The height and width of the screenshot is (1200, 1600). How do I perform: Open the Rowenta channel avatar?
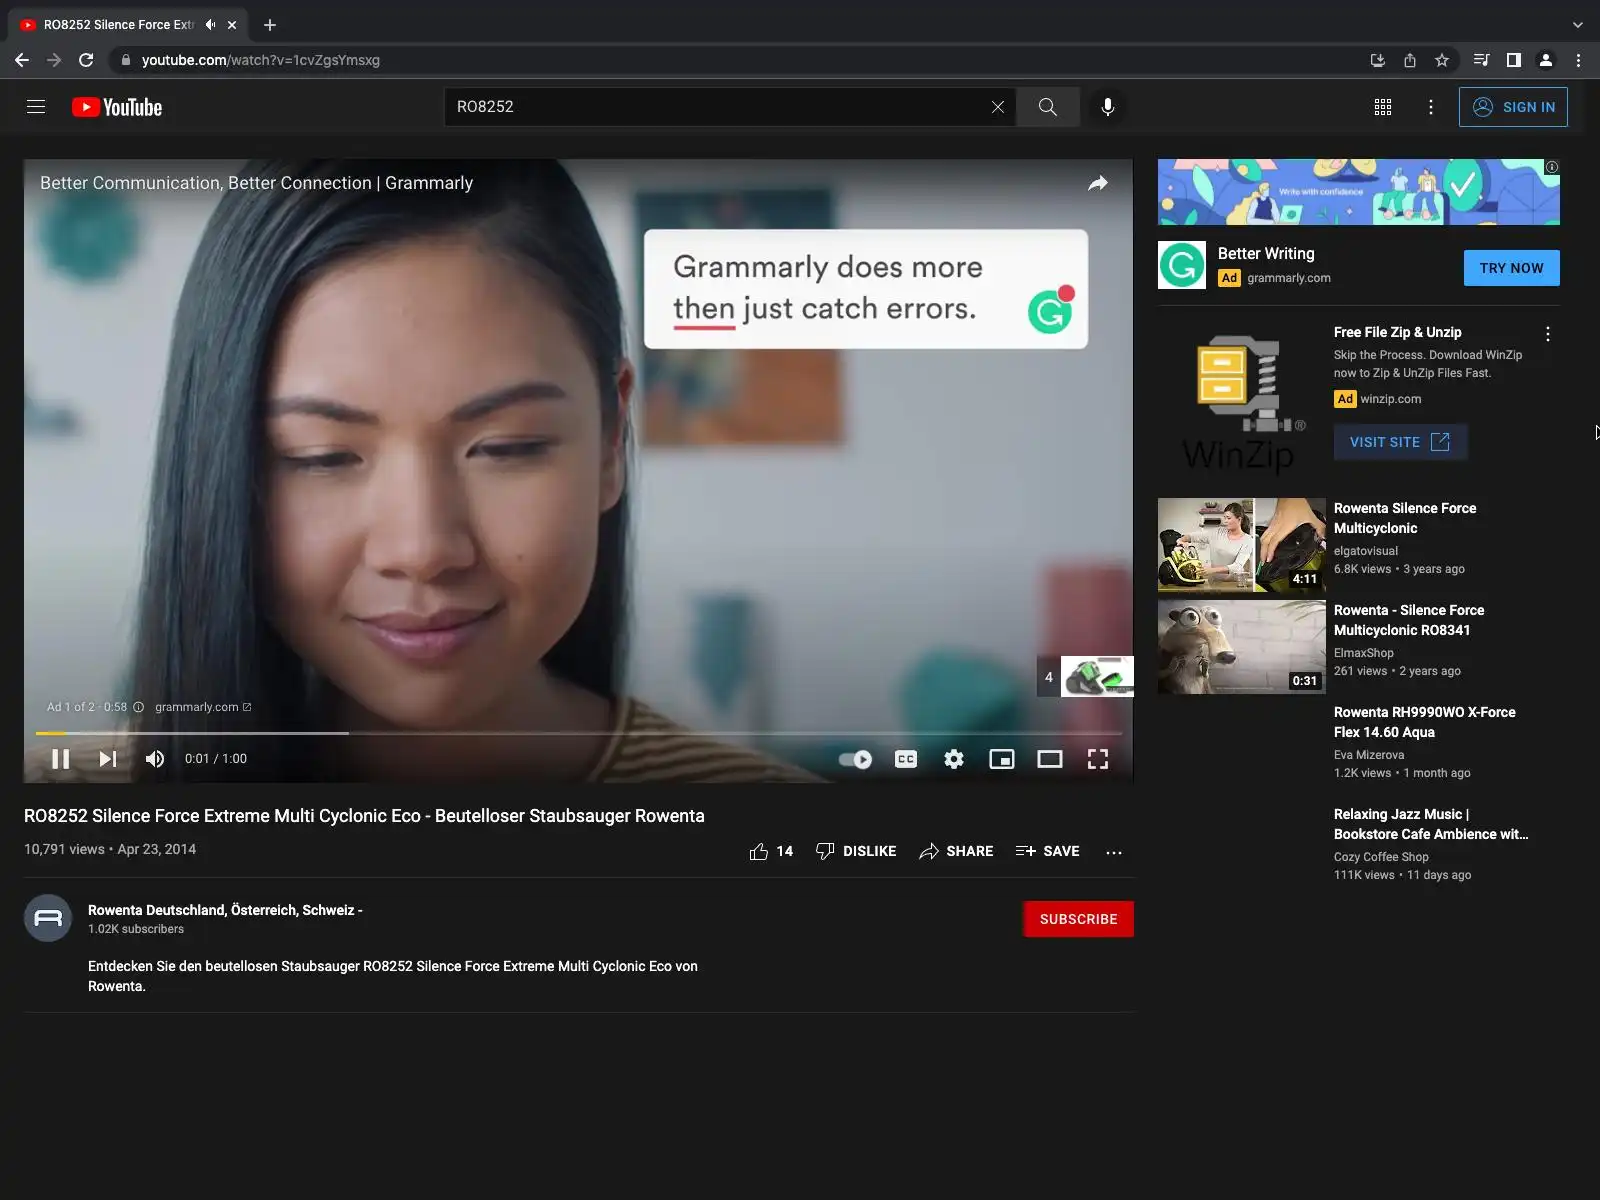pyautogui.click(x=48, y=918)
